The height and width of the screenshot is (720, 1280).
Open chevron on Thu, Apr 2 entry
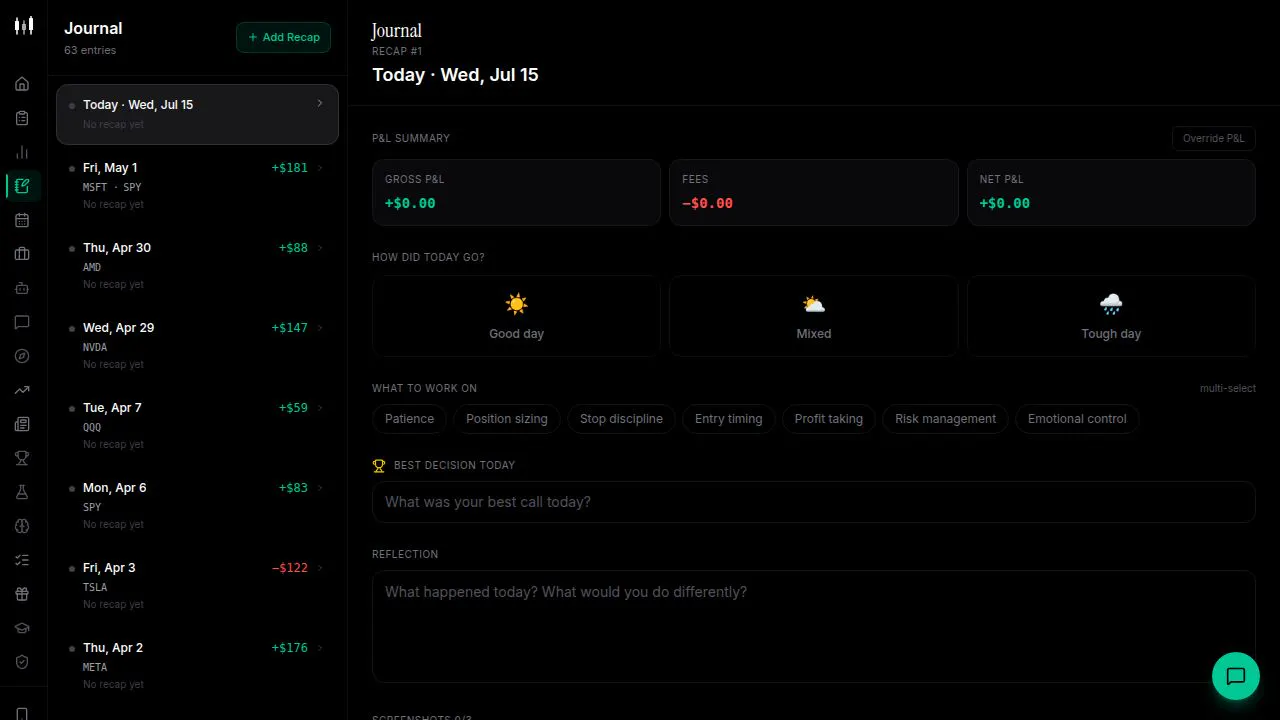point(320,648)
